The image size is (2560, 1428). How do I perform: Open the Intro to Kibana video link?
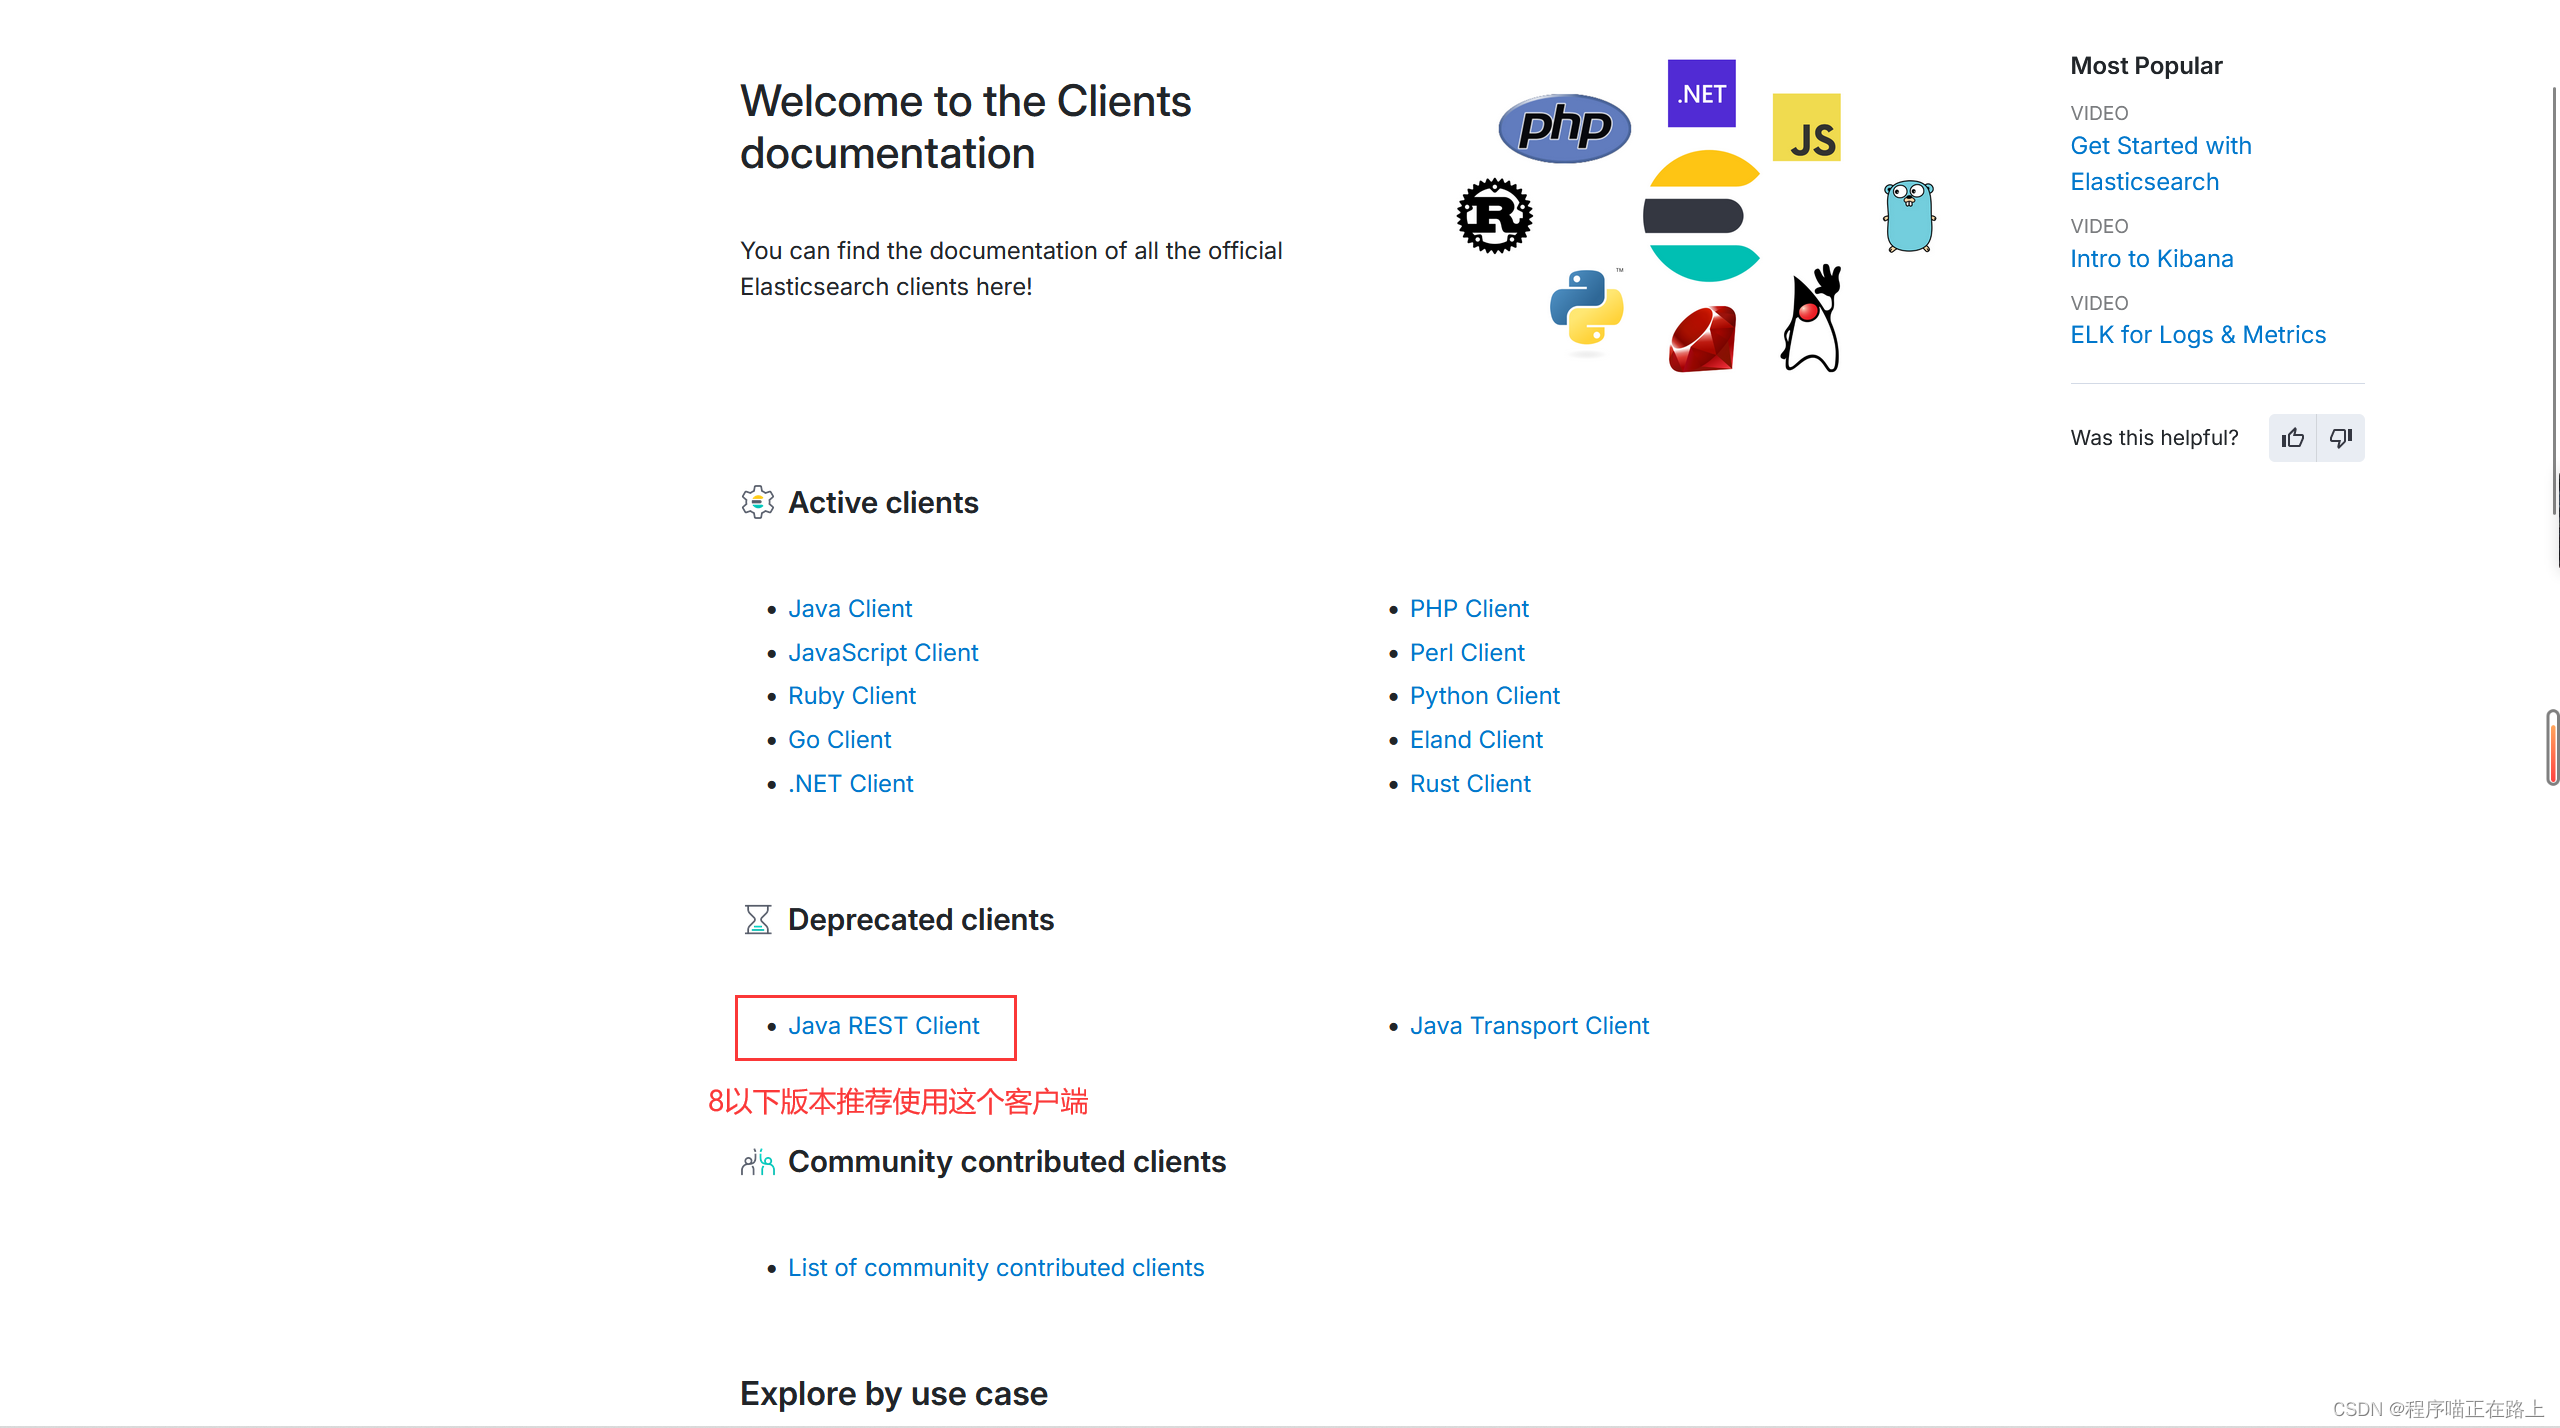pos(2151,259)
